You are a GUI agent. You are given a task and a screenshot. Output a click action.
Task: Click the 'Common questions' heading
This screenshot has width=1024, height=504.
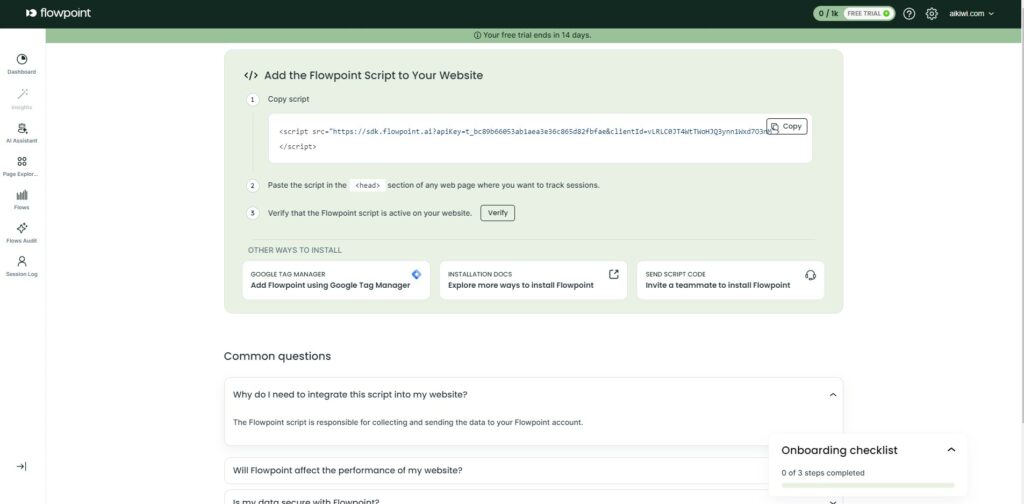point(278,356)
